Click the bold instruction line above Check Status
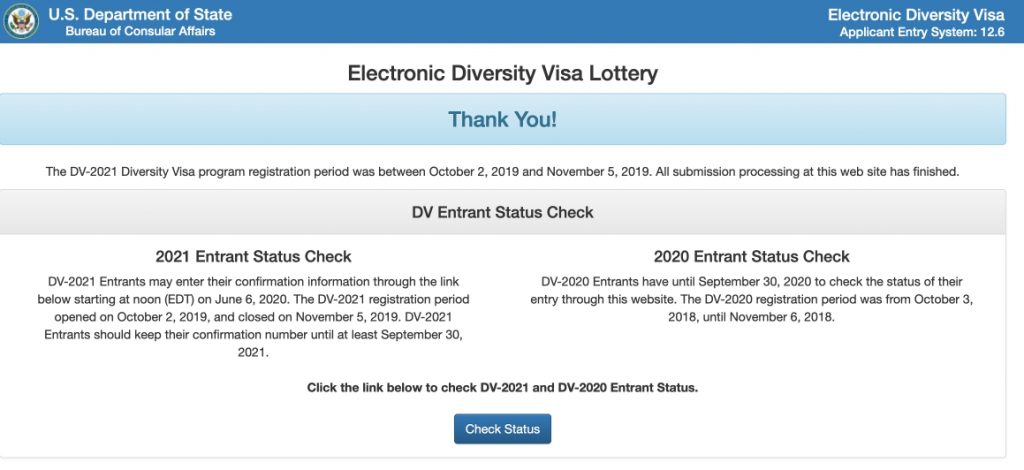Screen dimensions: 1024x470 click(x=502, y=387)
